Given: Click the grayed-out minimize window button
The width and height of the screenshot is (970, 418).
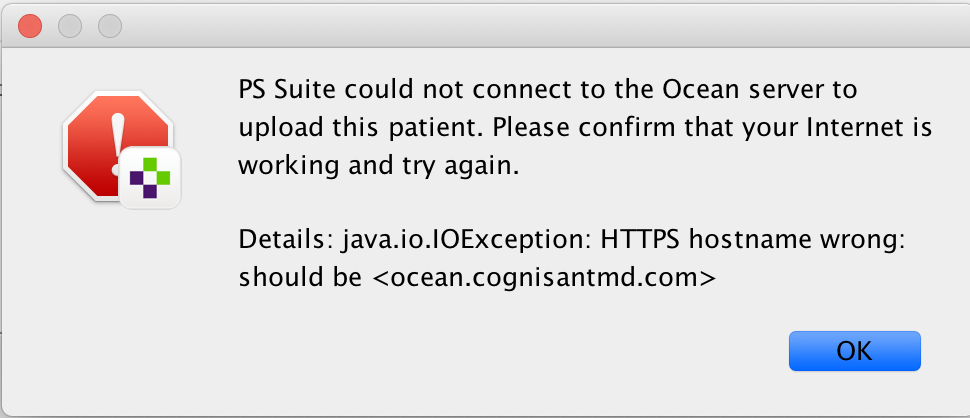Looking at the screenshot, I should click(x=70, y=26).
